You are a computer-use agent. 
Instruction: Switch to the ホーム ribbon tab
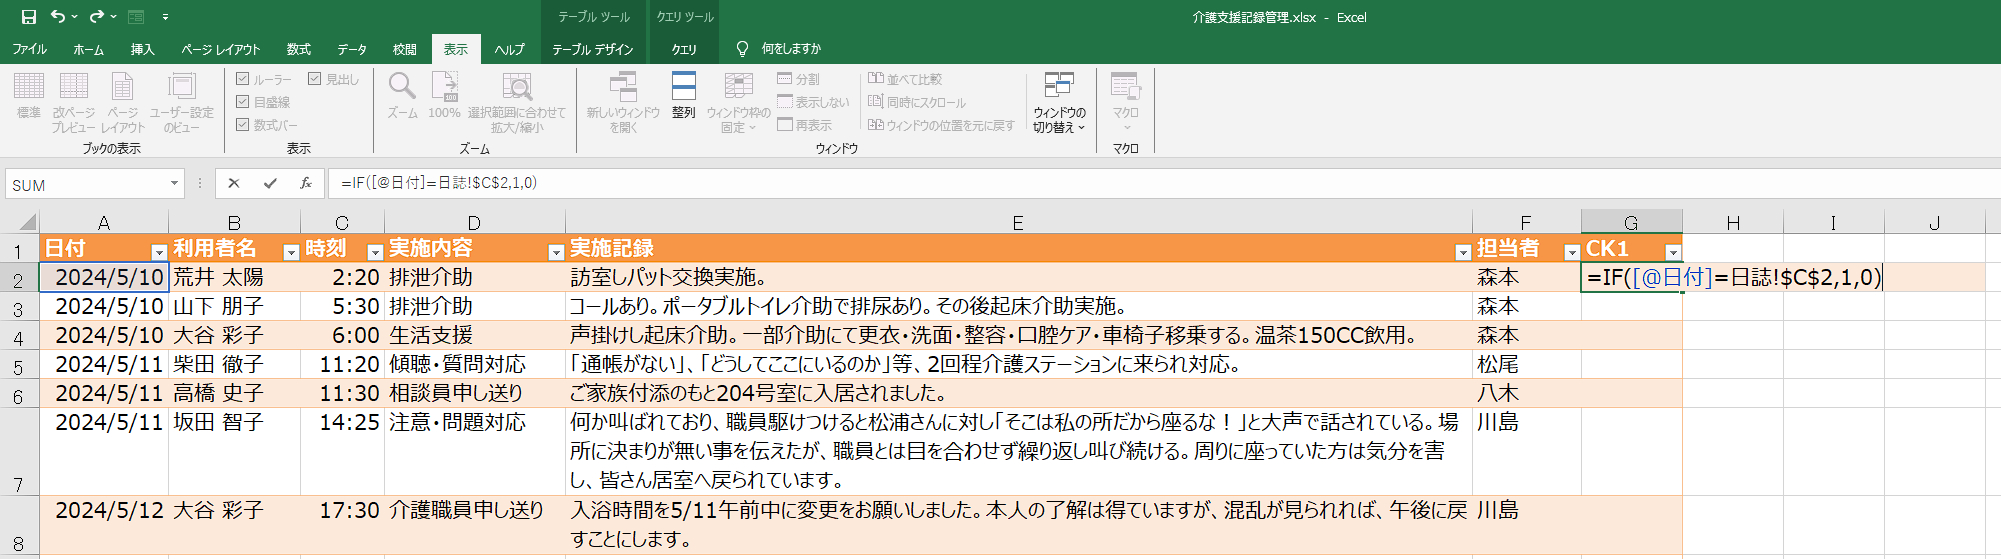coord(88,49)
